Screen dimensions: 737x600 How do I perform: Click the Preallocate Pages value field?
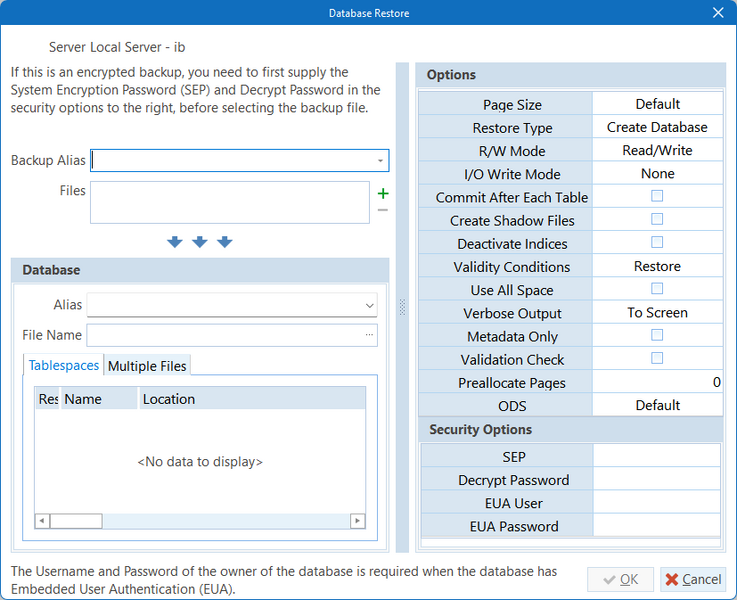coord(658,382)
